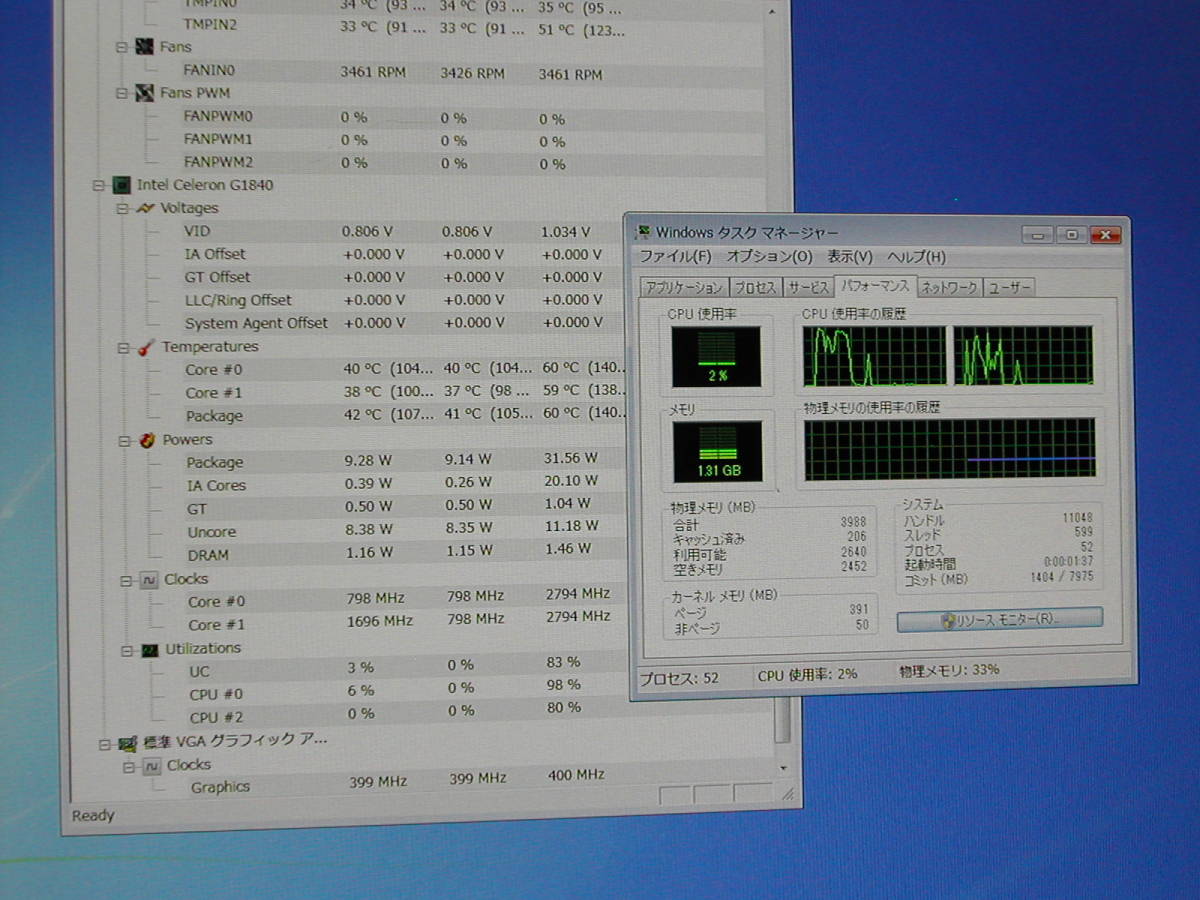
Task: Close the Task Manager window
Action: pos(1104,236)
